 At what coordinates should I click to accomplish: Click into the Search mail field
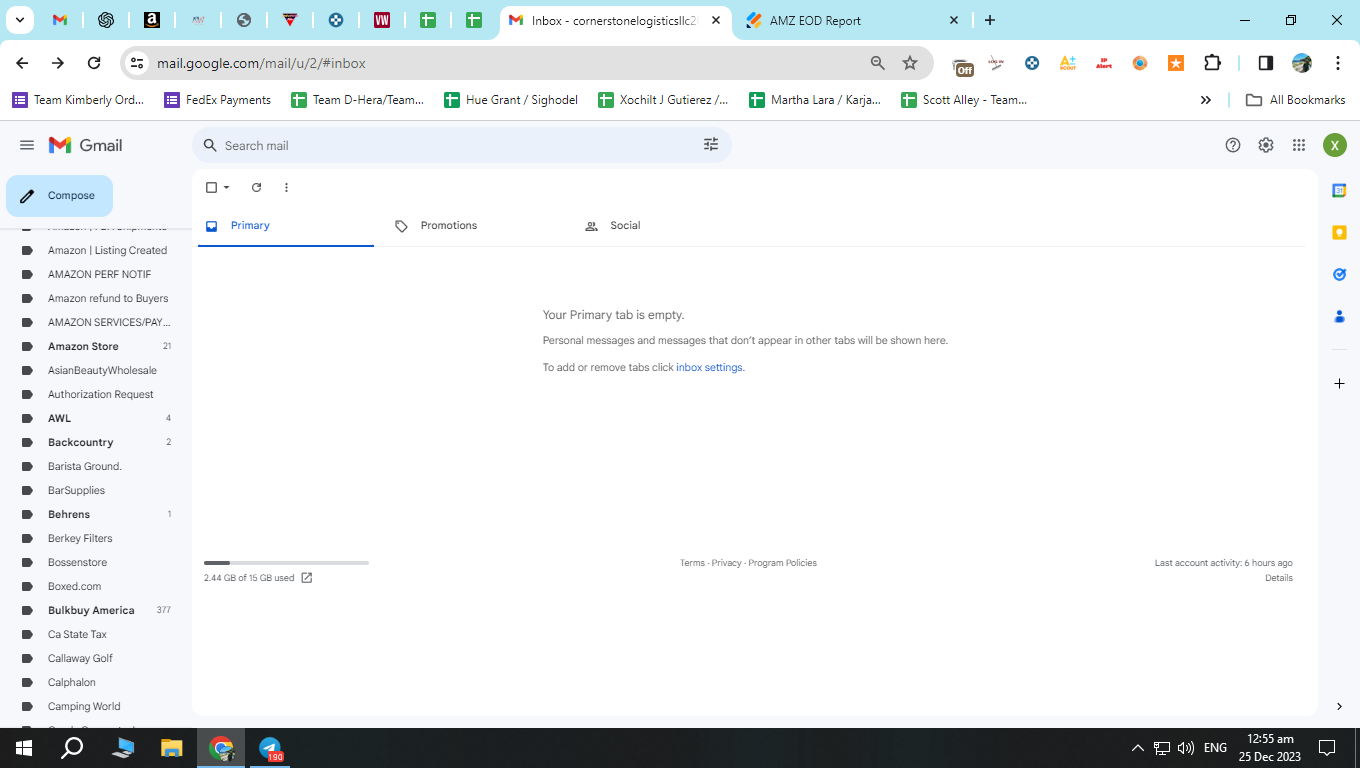pyautogui.click(x=462, y=145)
